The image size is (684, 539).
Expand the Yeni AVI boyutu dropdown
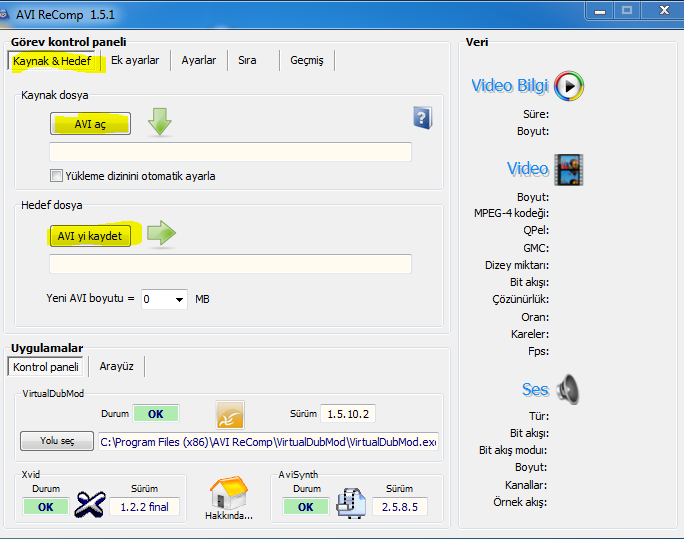(180, 299)
